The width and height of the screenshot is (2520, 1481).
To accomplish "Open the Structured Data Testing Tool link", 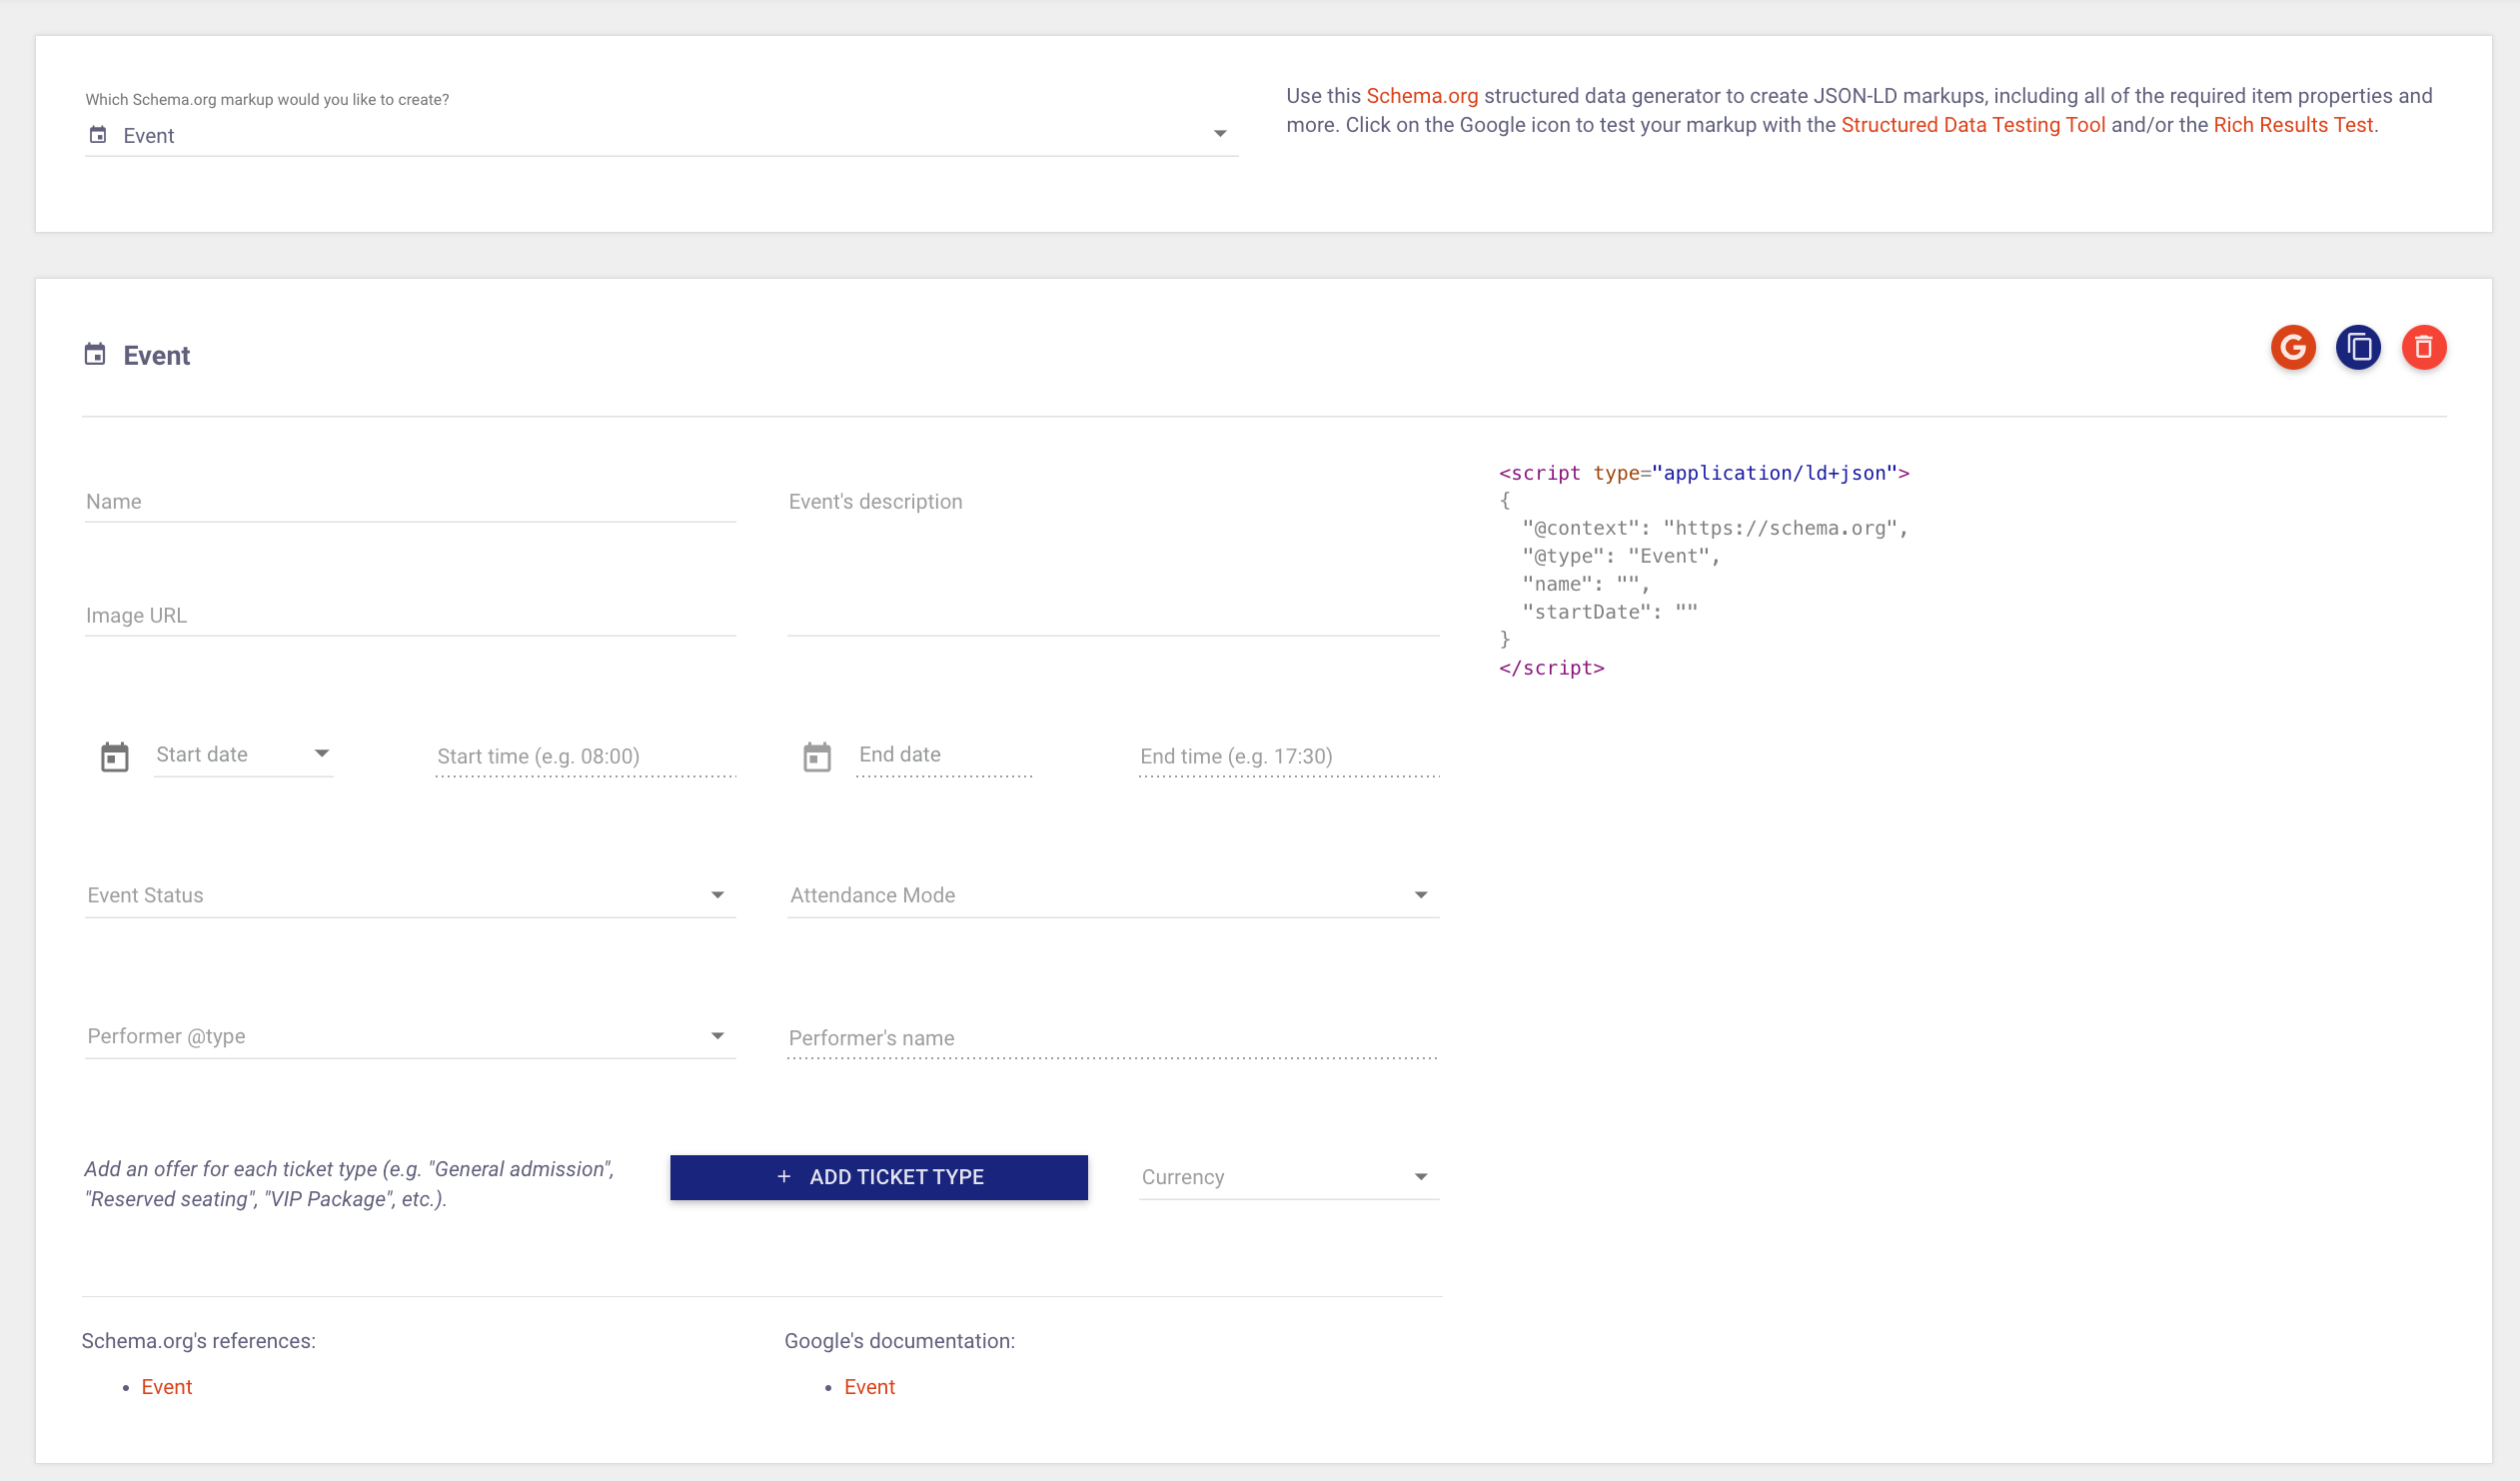I will coord(1972,125).
